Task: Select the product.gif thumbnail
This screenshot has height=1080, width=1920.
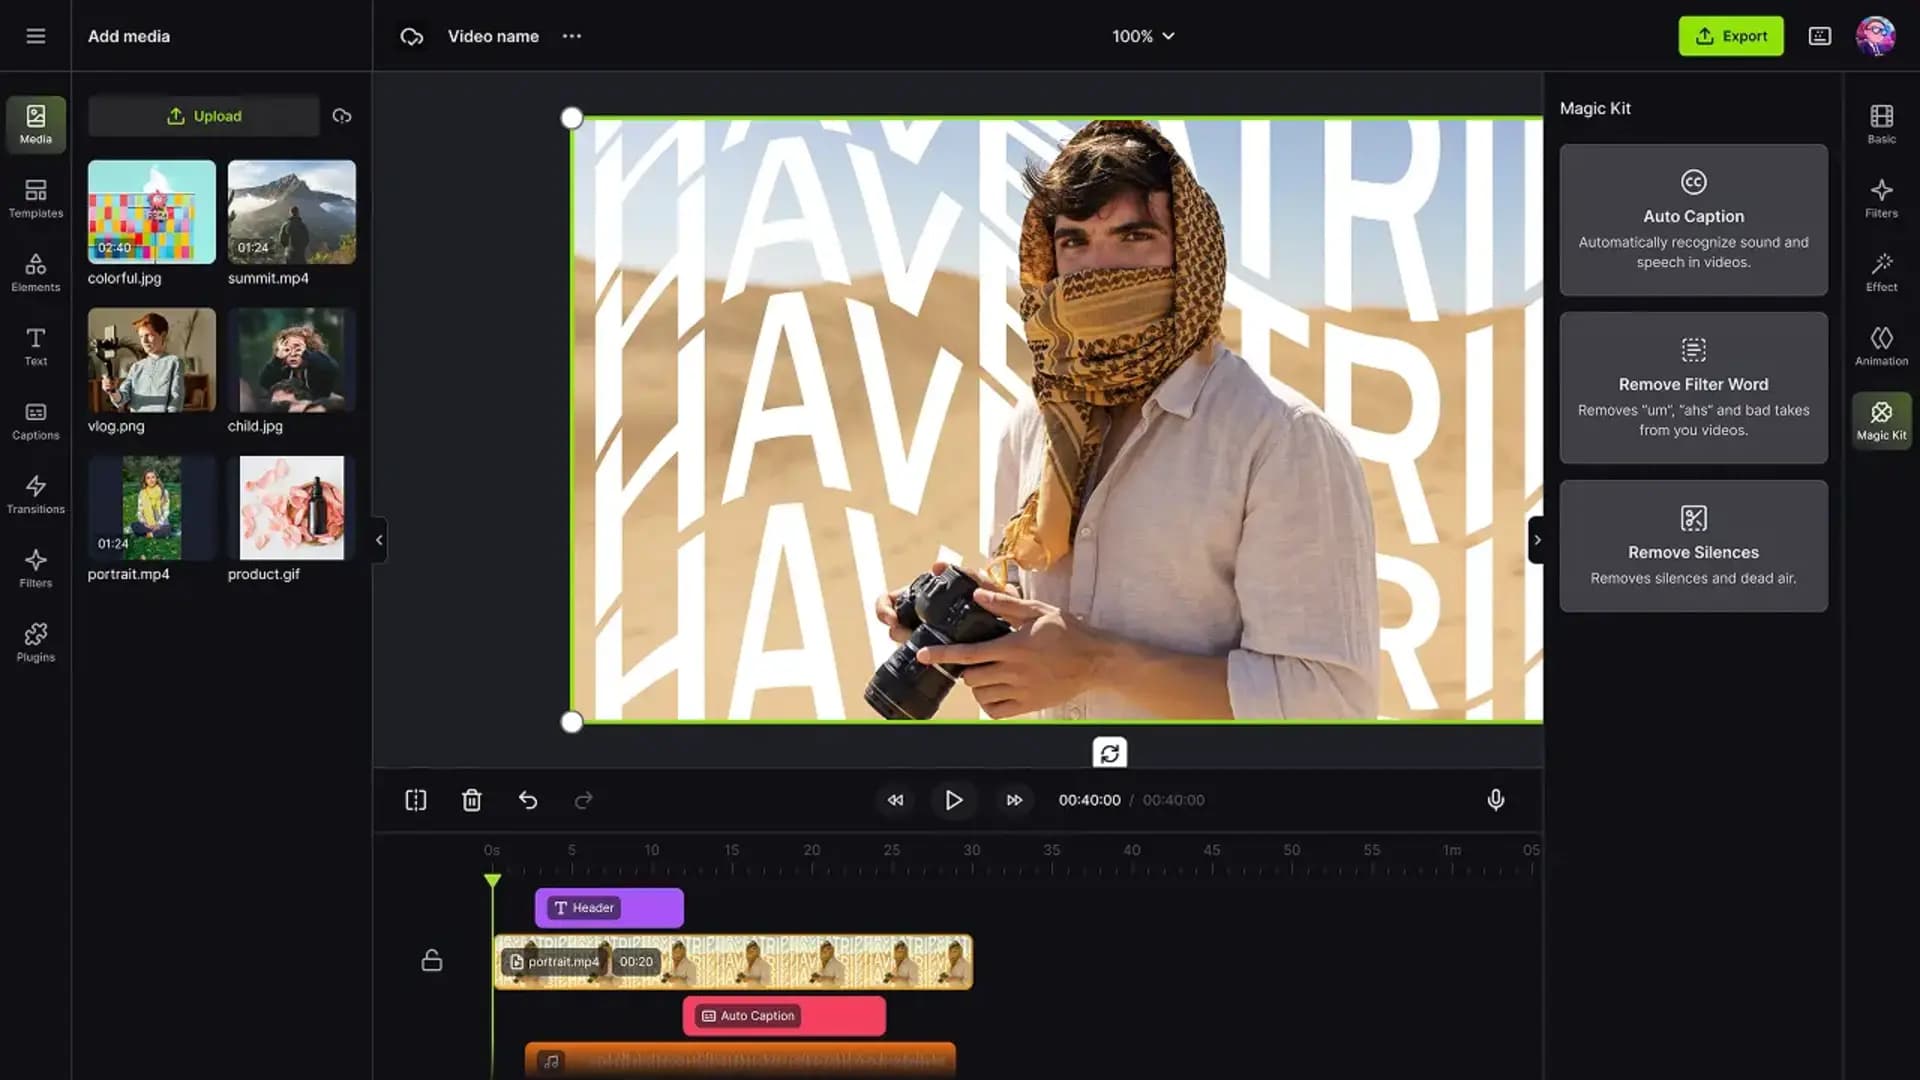Action: (x=292, y=508)
